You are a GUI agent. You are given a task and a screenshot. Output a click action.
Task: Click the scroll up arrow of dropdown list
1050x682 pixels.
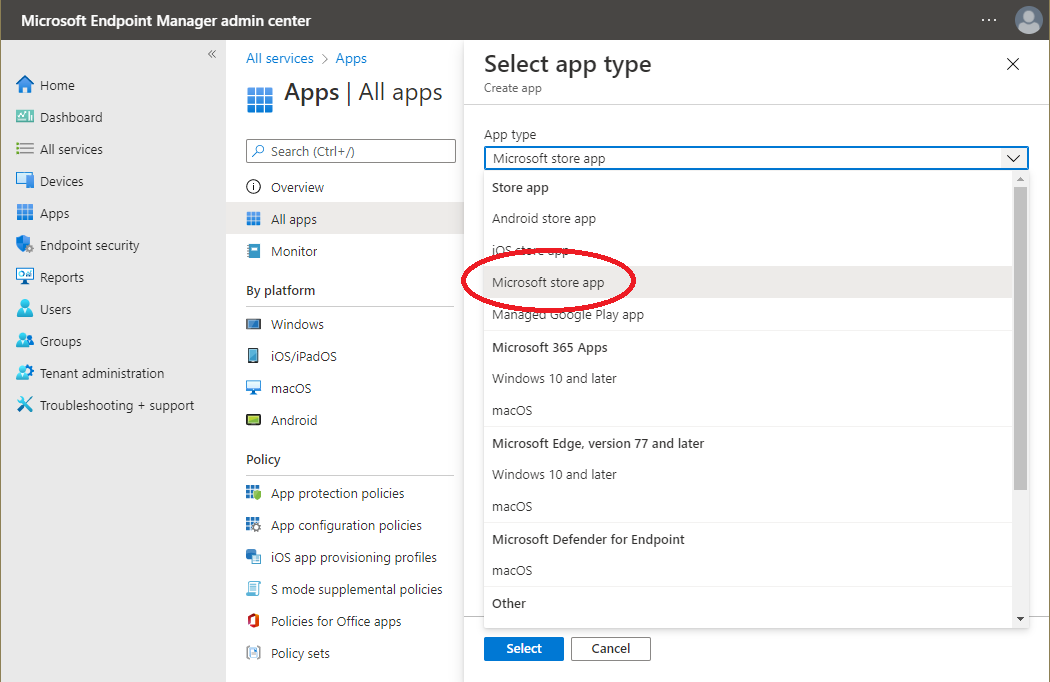pos(1021,179)
